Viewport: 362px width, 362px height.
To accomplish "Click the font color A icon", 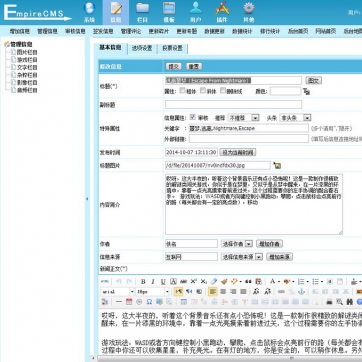I will click(x=272, y=282).
